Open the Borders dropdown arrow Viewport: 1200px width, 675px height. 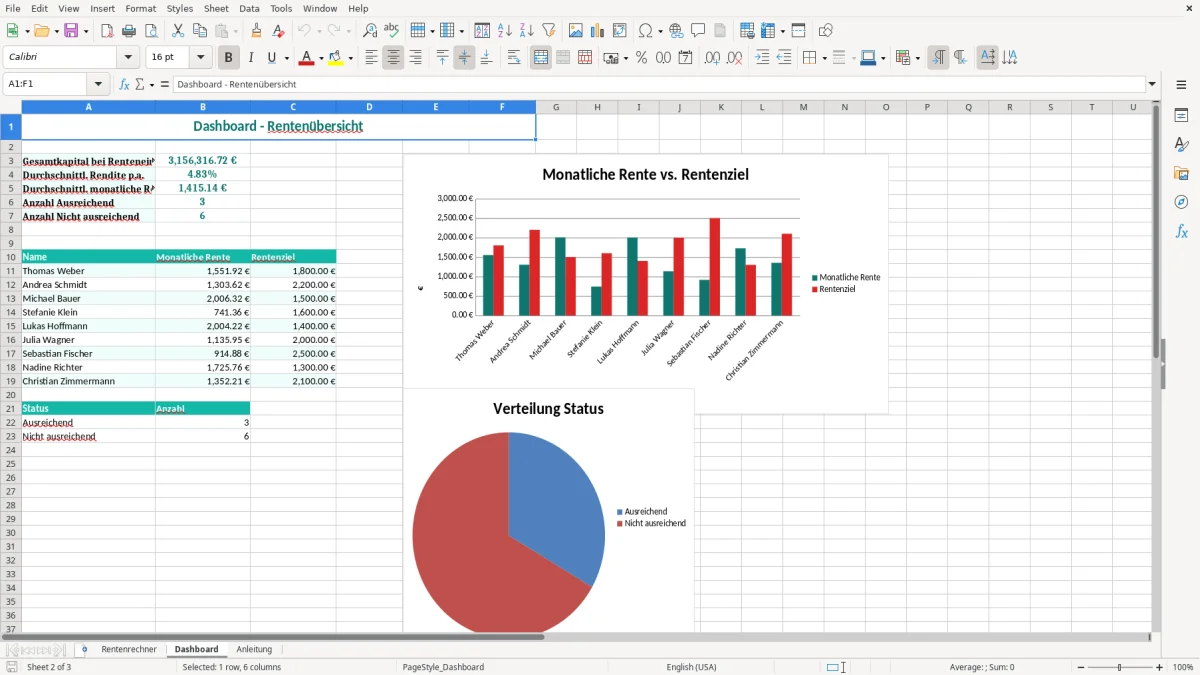[x=824, y=58]
